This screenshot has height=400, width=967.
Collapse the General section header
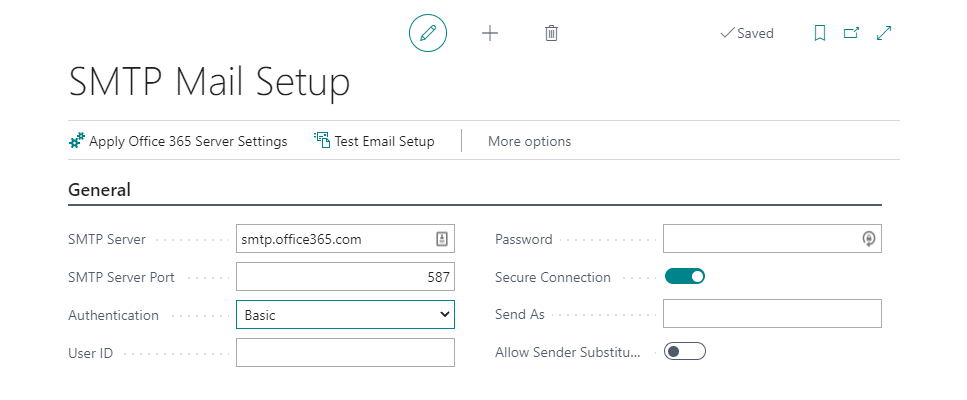(99, 190)
